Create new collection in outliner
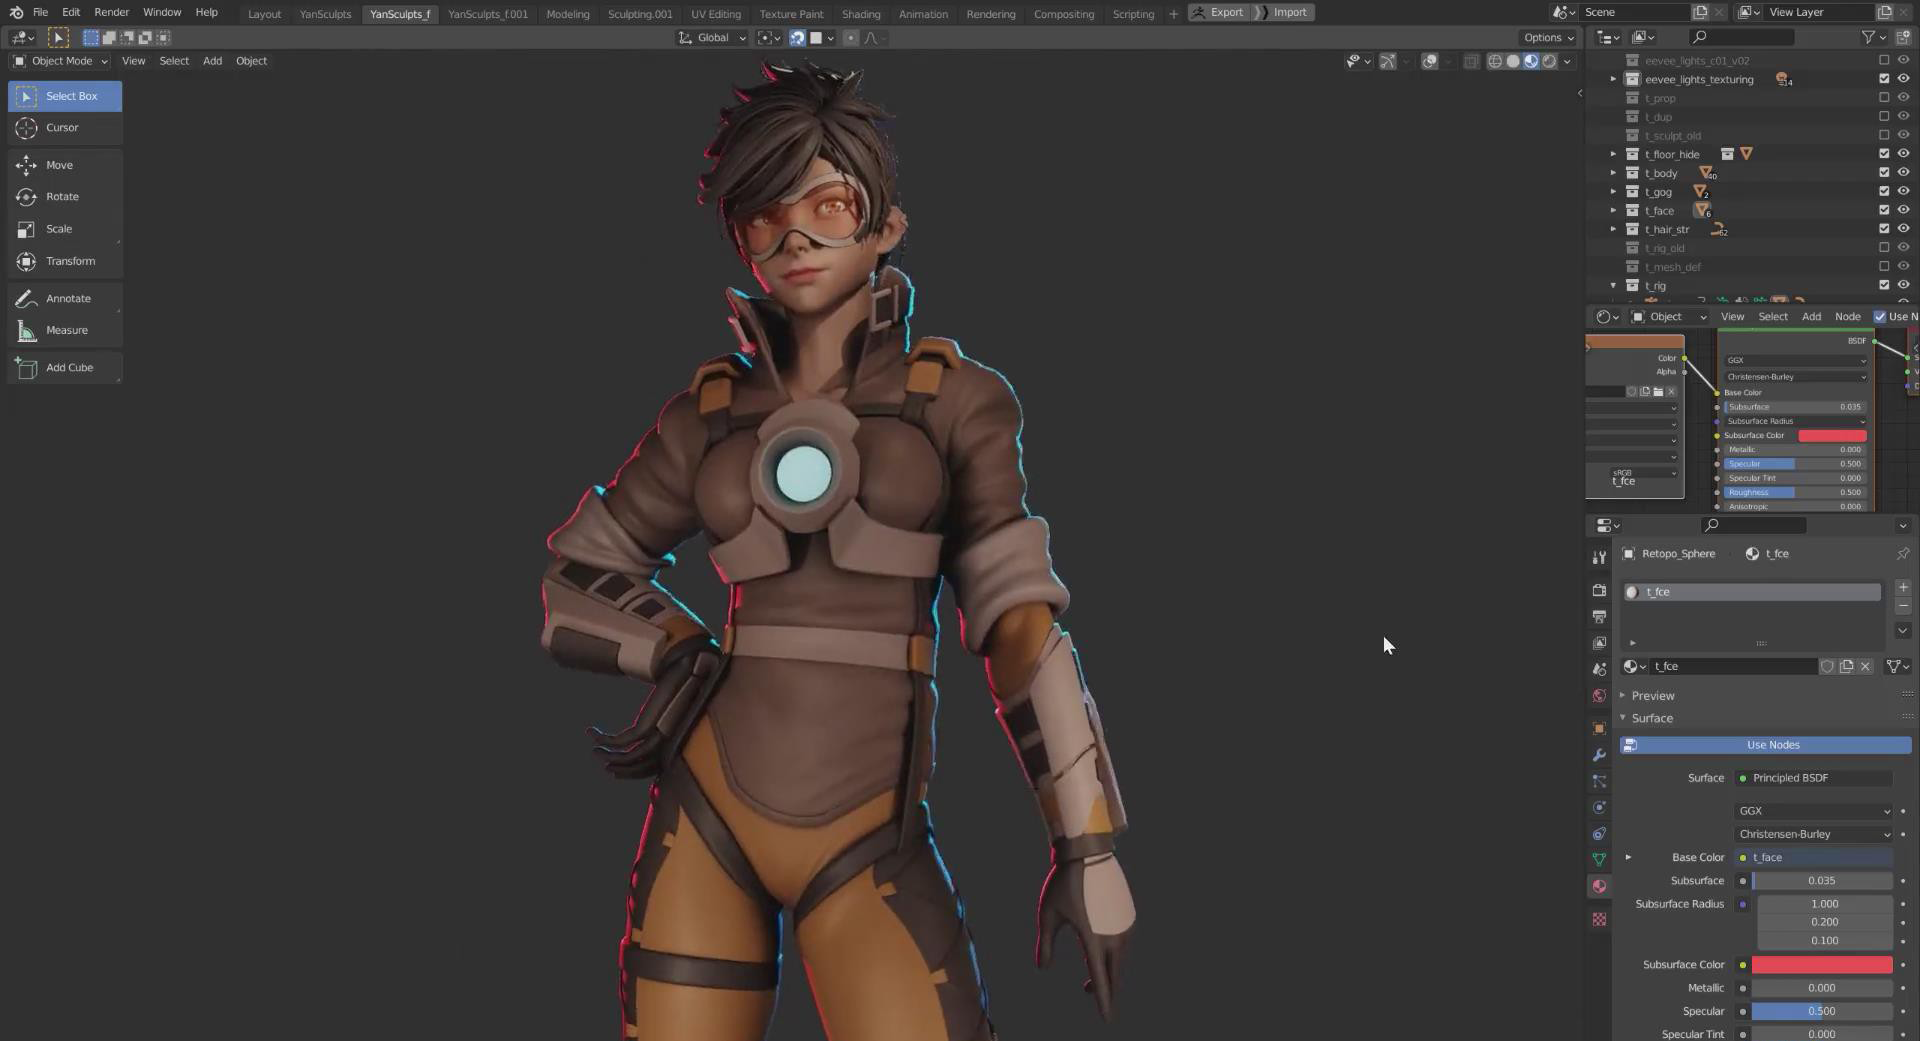Screen dimensions: 1920x1041 point(1903,37)
